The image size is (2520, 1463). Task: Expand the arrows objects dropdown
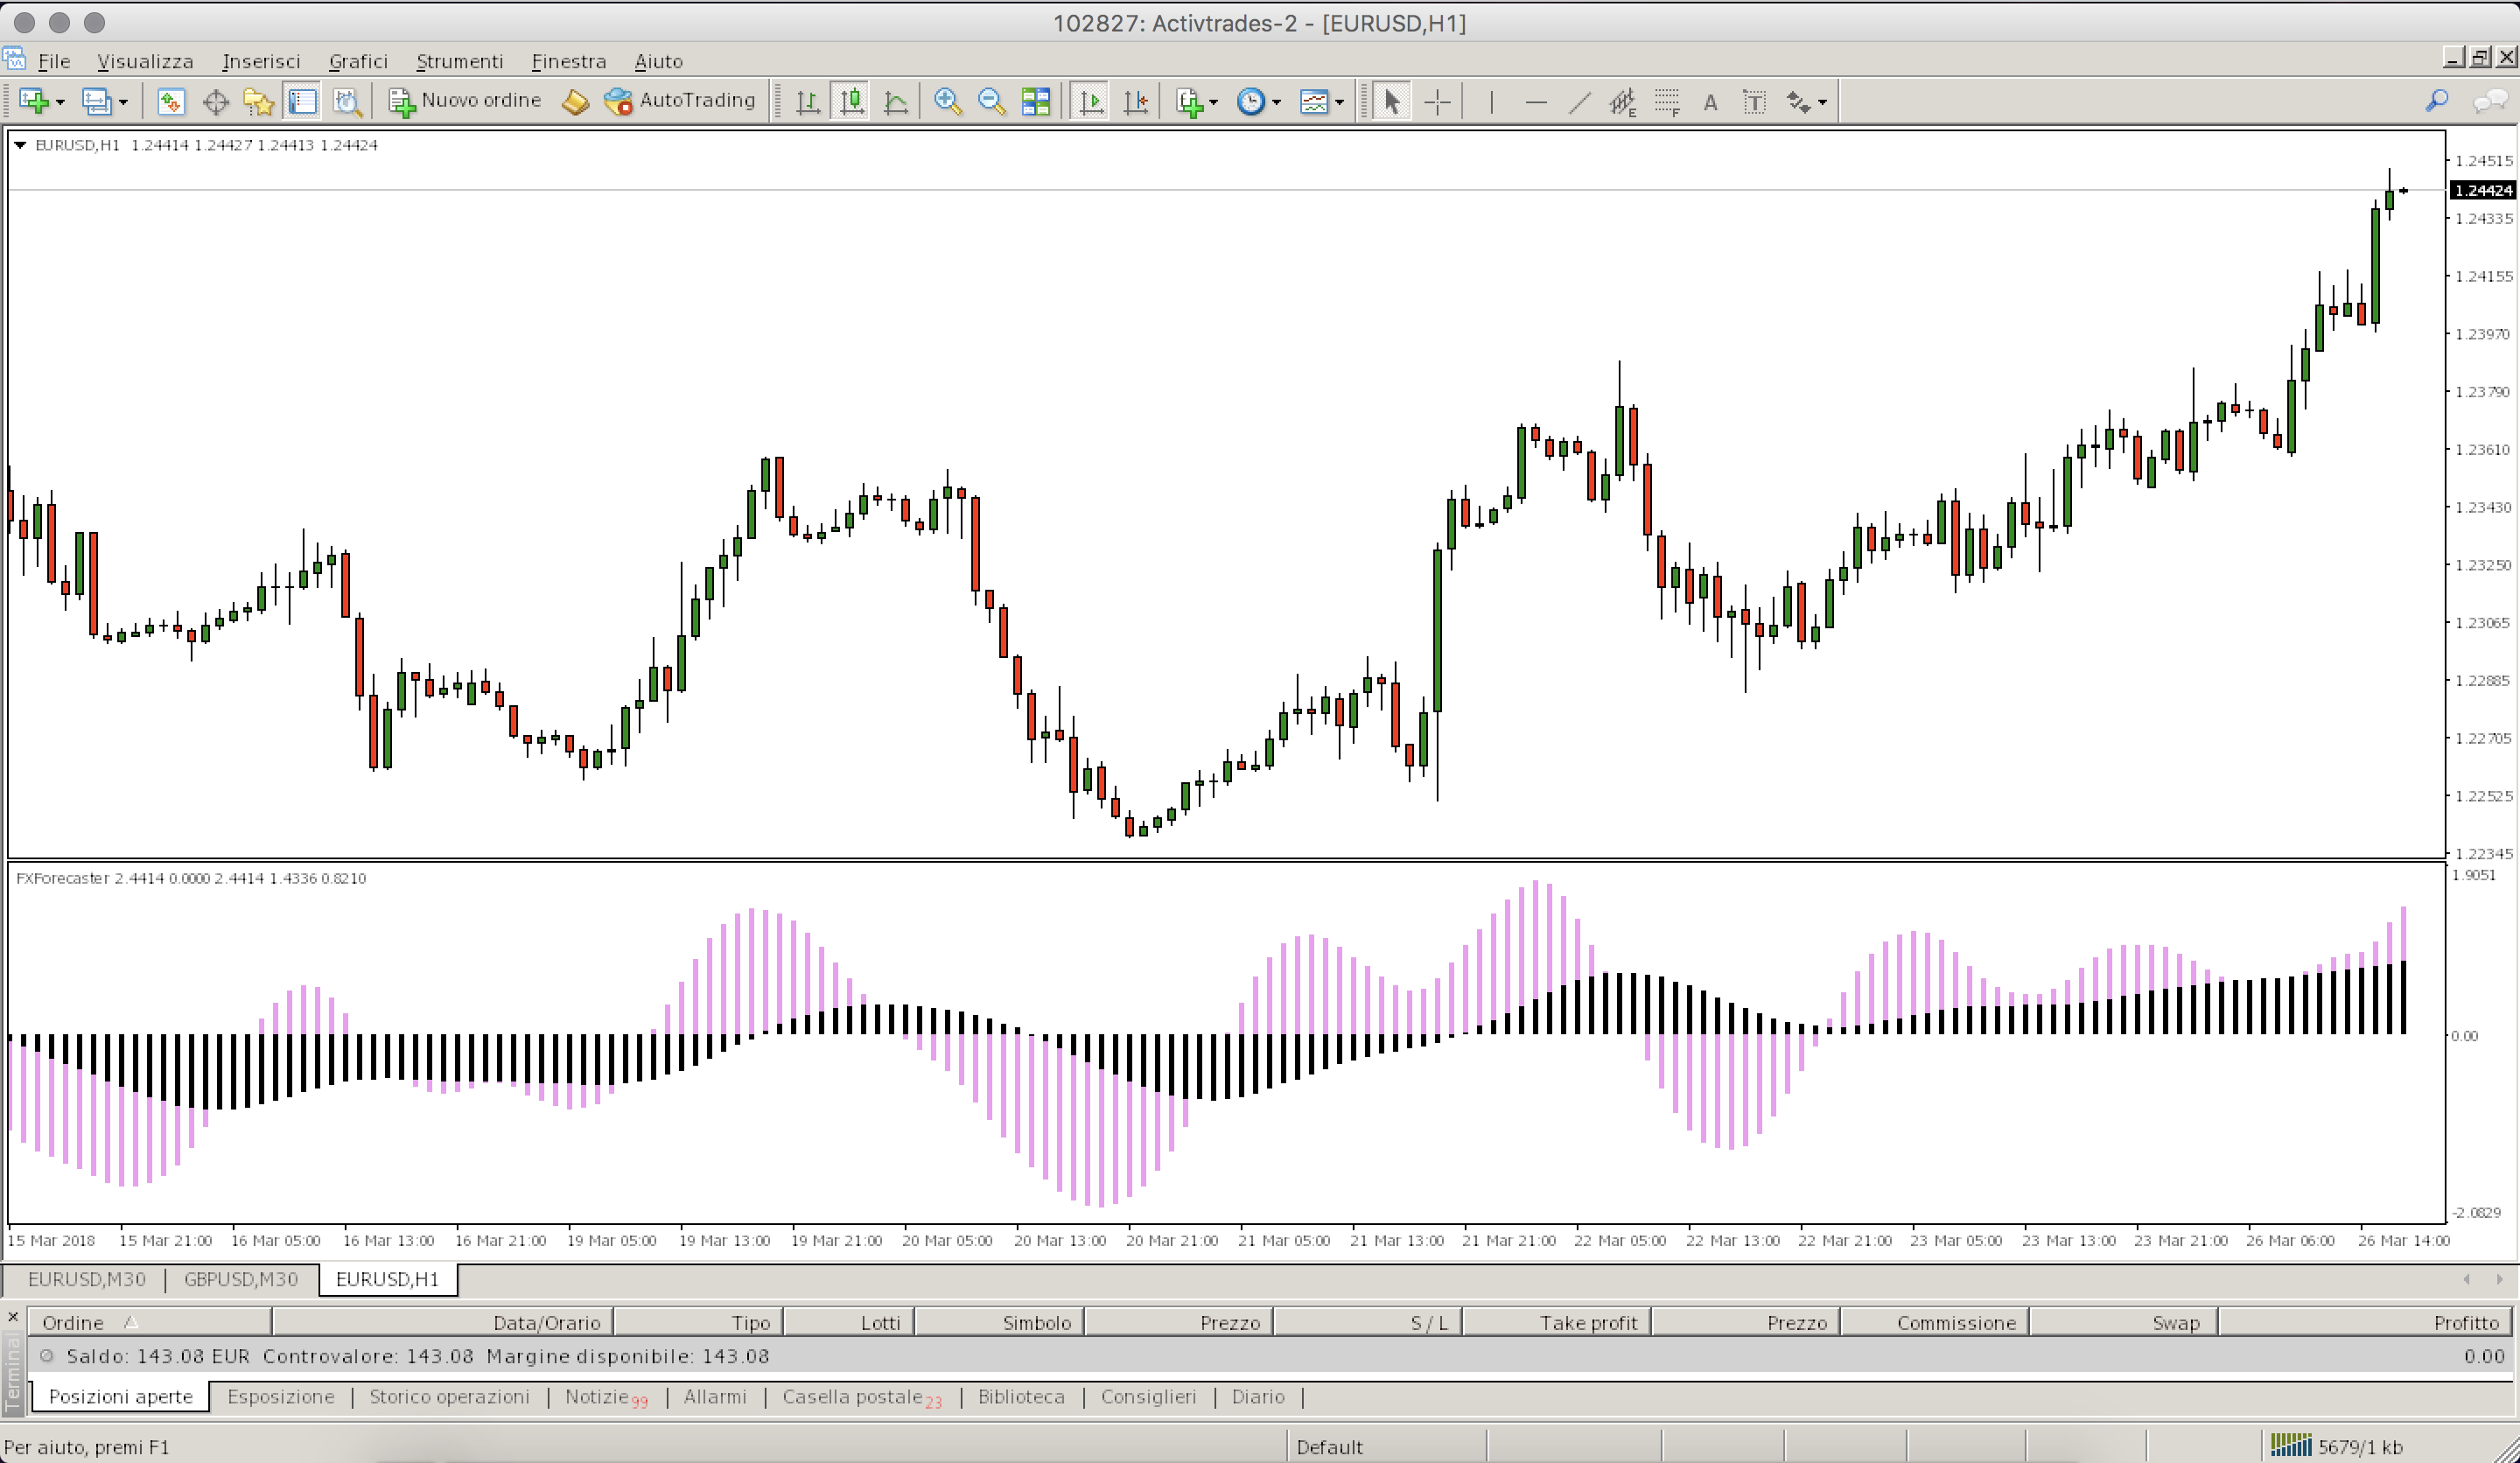click(x=1822, y=102)
